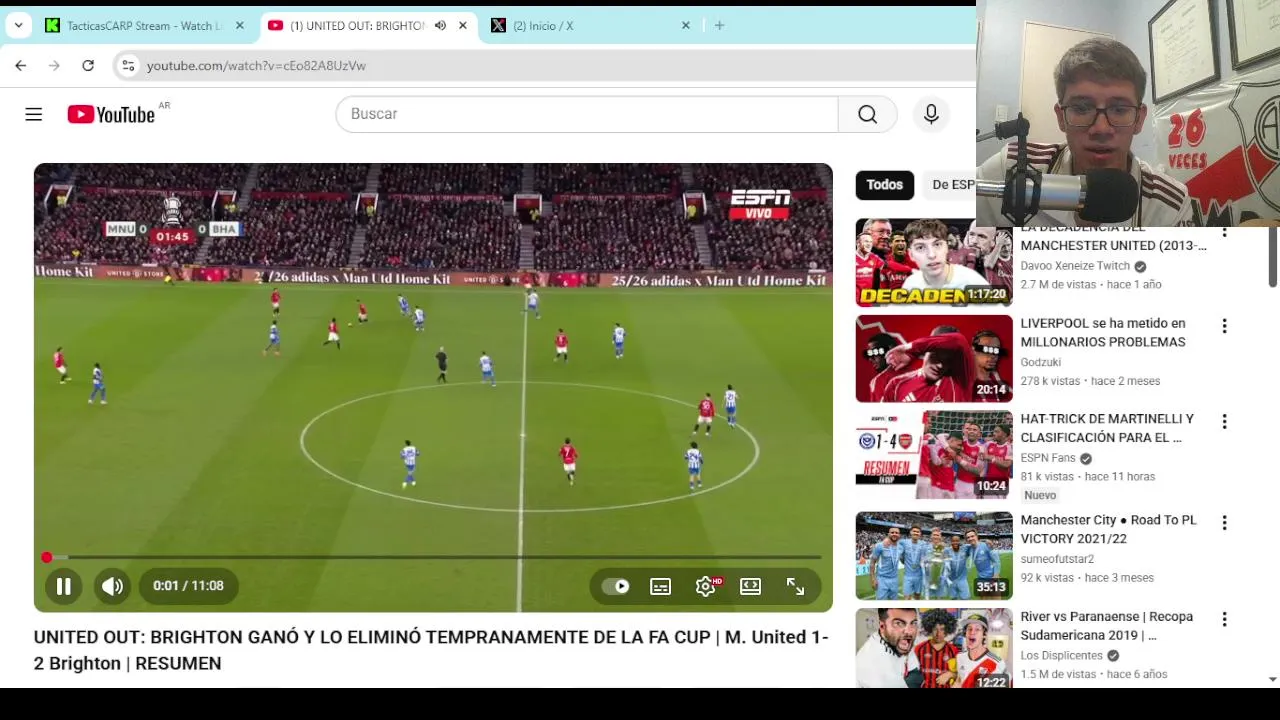This screenshot has width=1280, height=720.
Task: Open player settings gear
Action: [x=706, y=586]
